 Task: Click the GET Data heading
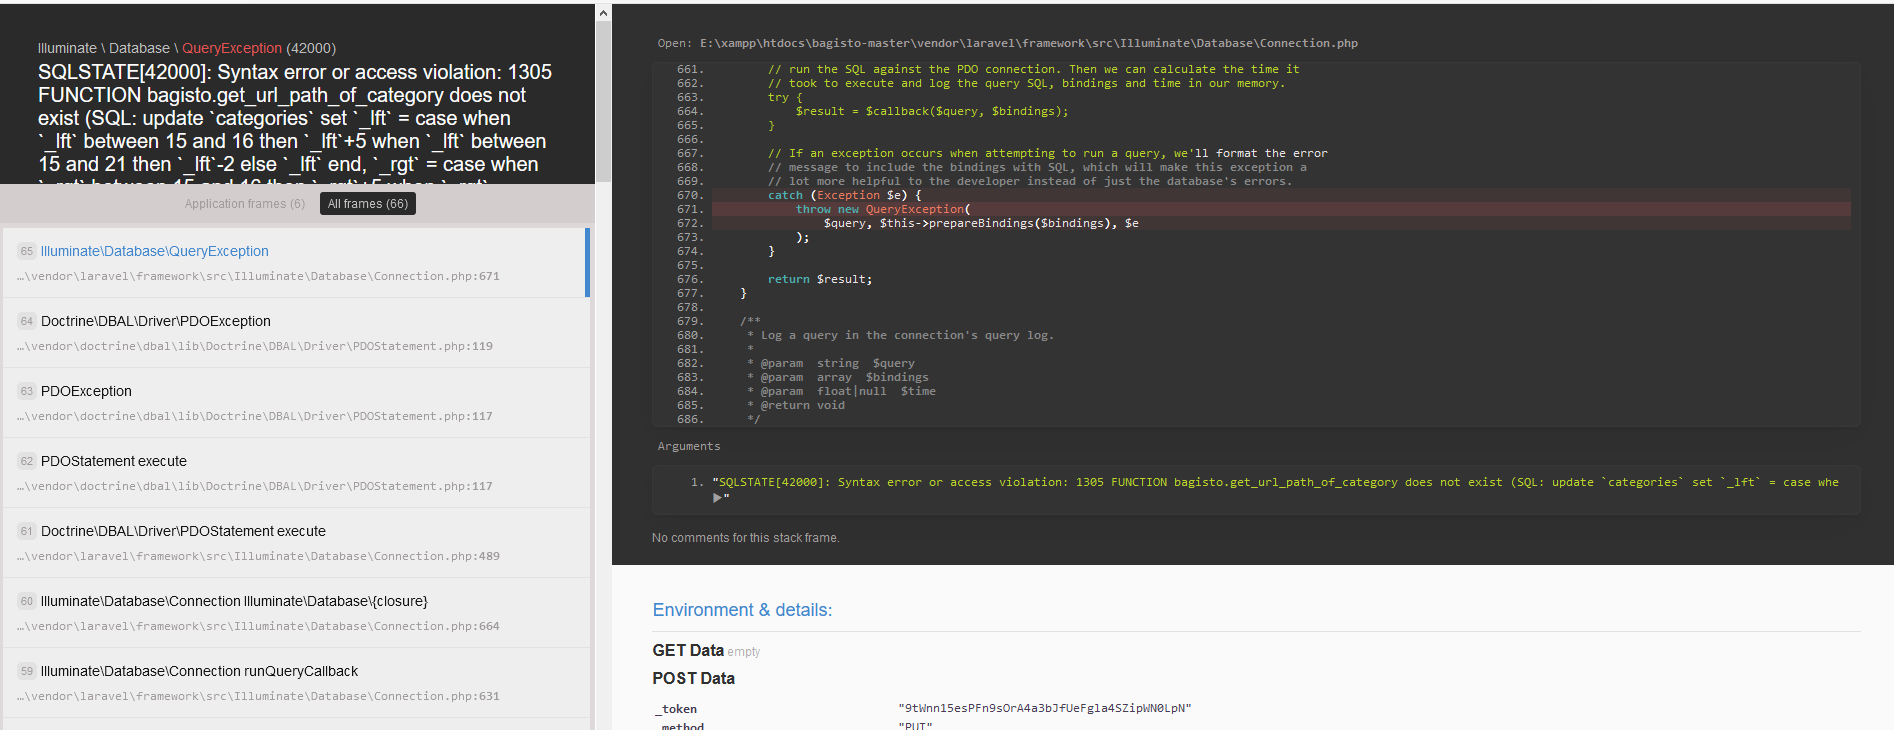click(x=688, y=650)
